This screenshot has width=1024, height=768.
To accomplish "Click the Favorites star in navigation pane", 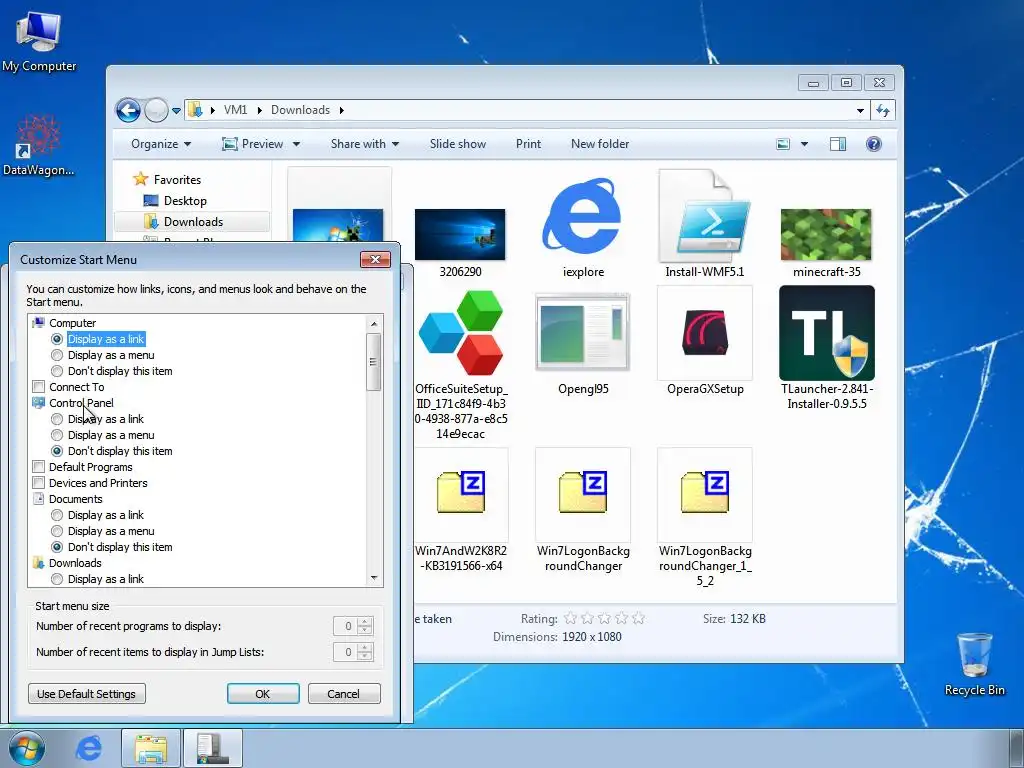I will click(x=140, y=179).
